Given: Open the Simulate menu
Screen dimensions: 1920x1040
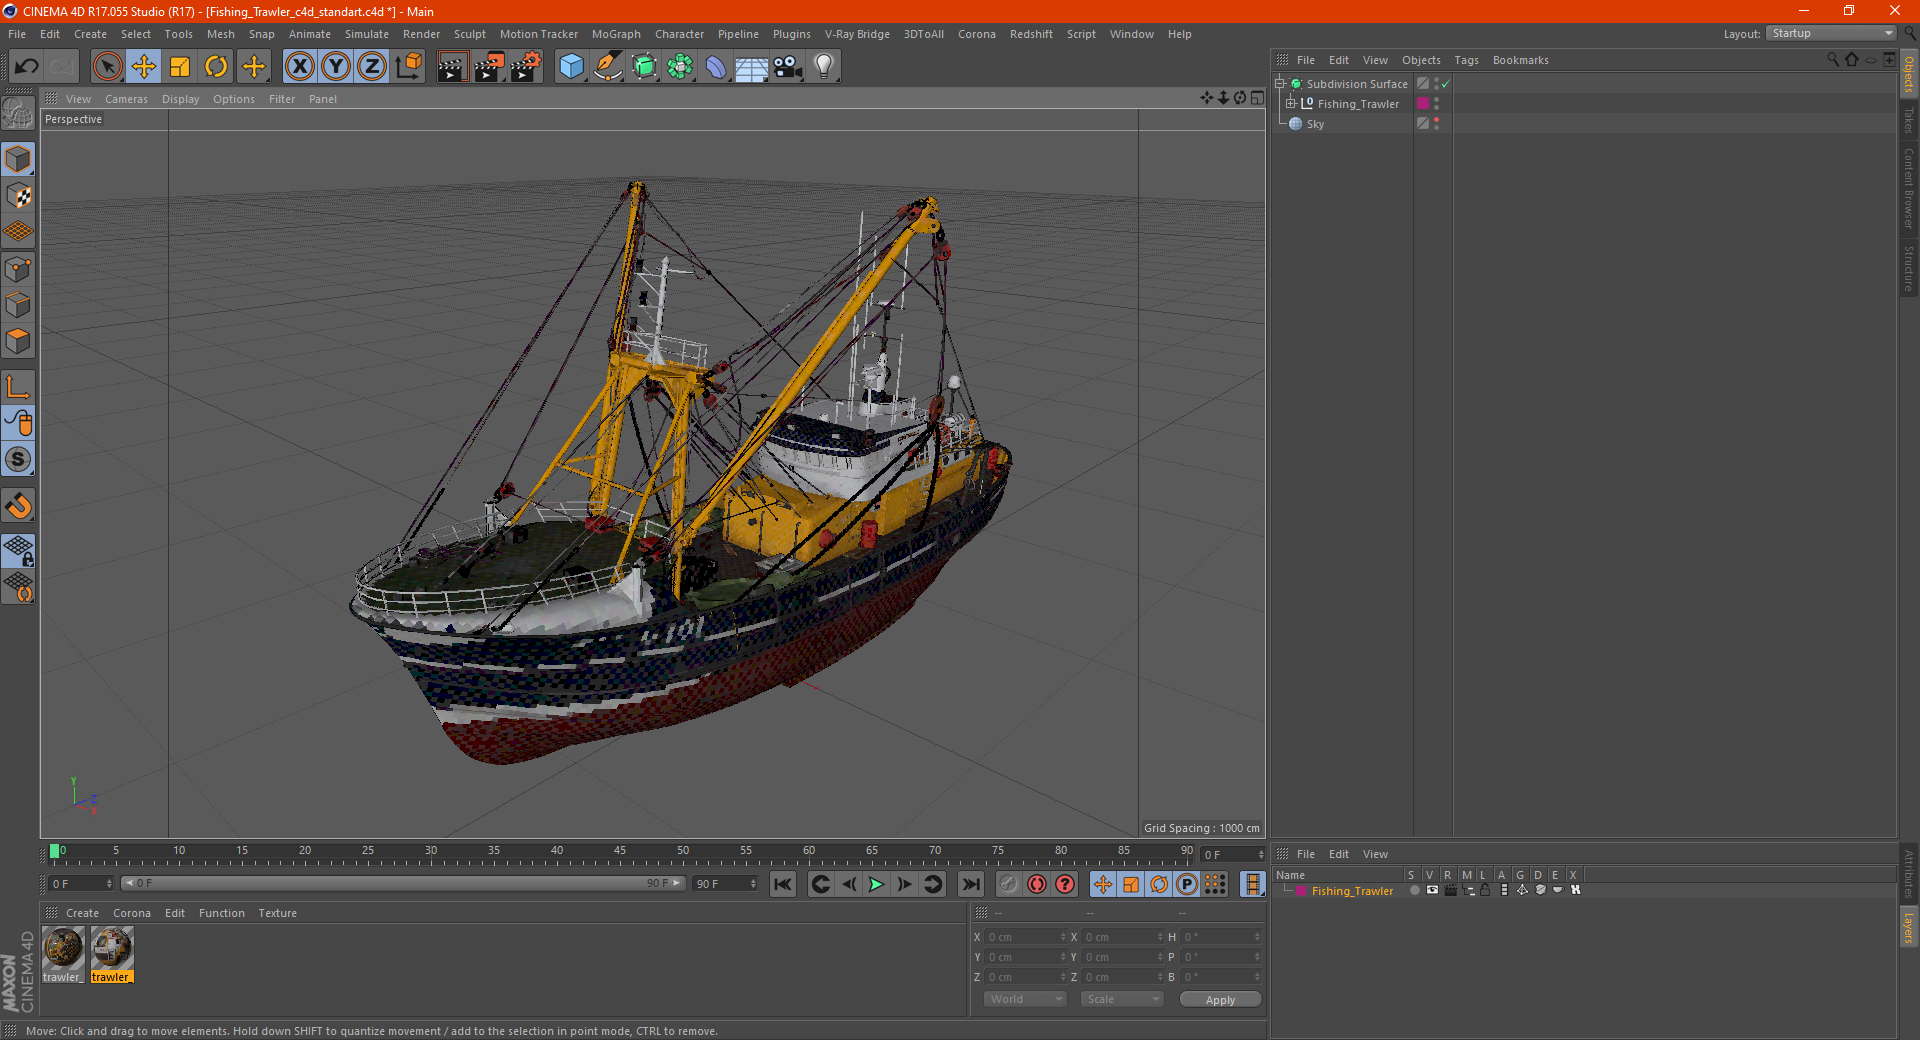Looking at the screenshot, I should click(367, 34).
